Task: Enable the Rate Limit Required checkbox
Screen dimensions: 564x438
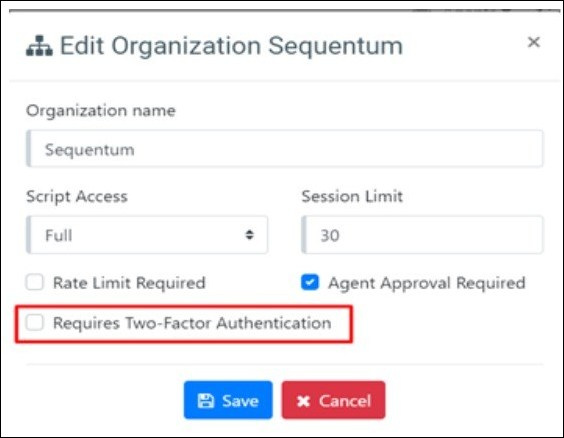Action: click(x=35, y=282)
